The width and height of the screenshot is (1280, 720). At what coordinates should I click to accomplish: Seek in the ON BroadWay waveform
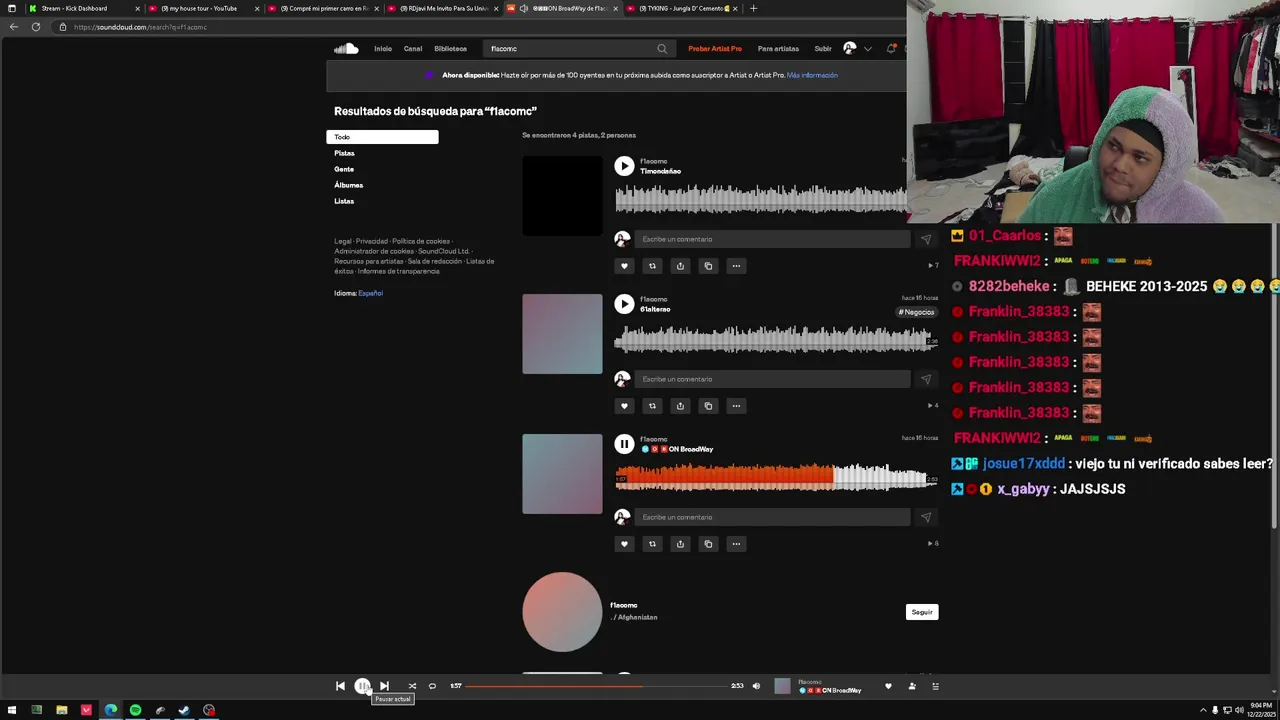tap(776, 478)
